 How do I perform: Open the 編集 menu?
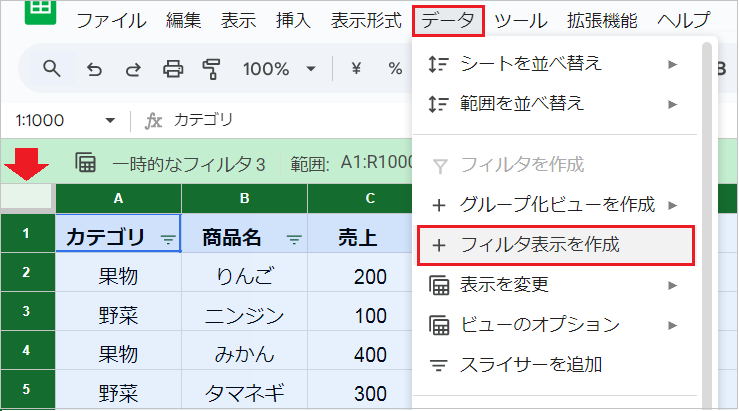point(183,21)
